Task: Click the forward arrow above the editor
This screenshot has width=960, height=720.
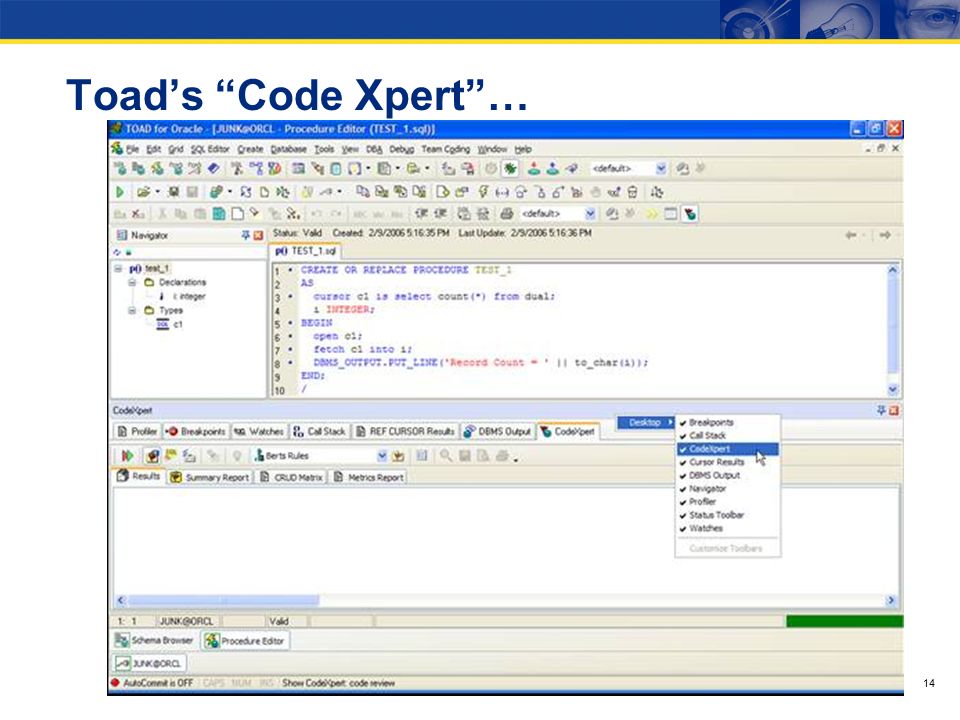Action: 885,235
